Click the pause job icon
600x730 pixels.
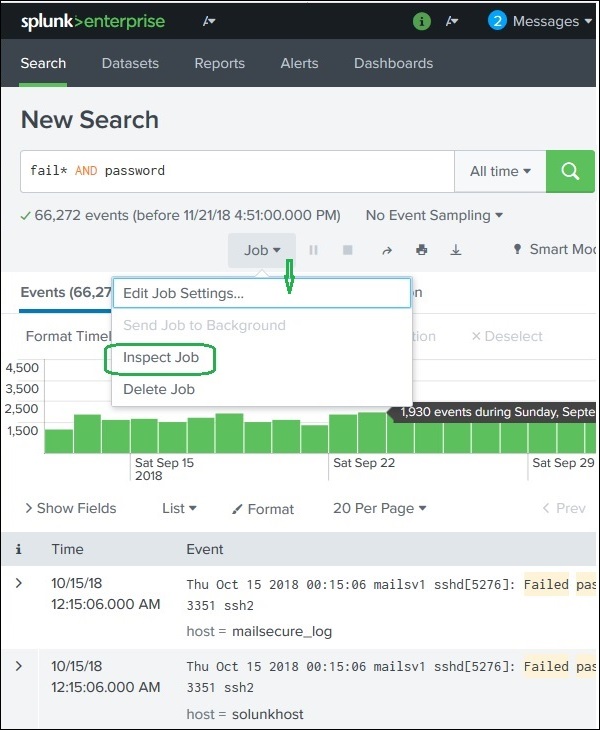pyautogui.click(x=313, y=250)
